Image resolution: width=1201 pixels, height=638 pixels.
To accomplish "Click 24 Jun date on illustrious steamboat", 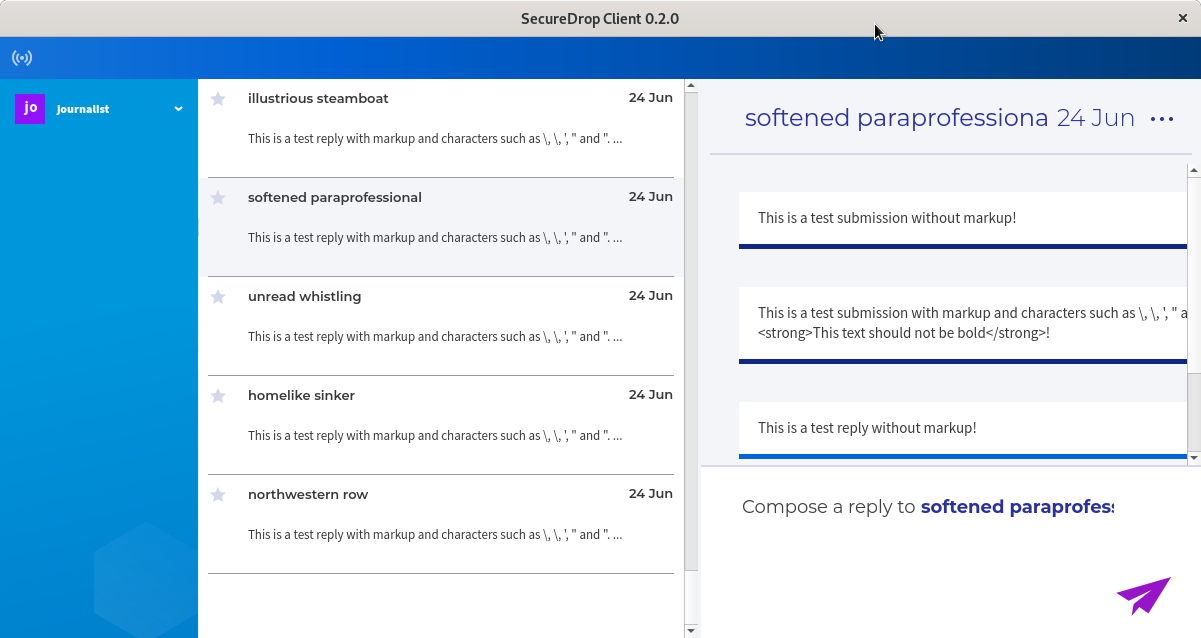I will tap(650, 98).
